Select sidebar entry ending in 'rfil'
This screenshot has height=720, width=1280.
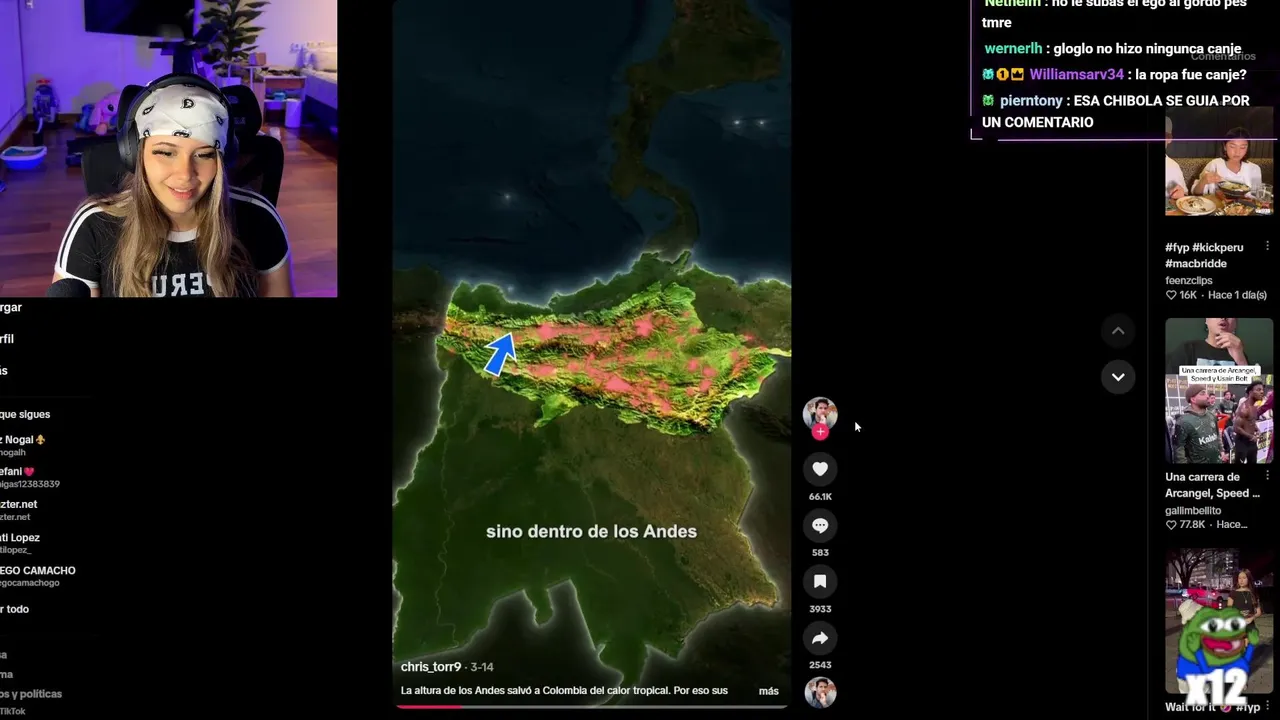(x=8, y=339)
